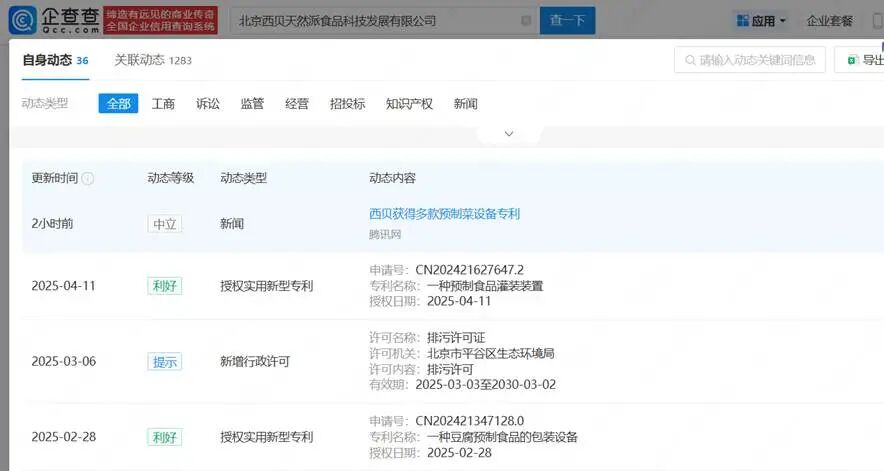This screenshot has width=884, height=471.
Task: Click patent name 一种预制食品灌装装置
Action: tap(485, 286)
